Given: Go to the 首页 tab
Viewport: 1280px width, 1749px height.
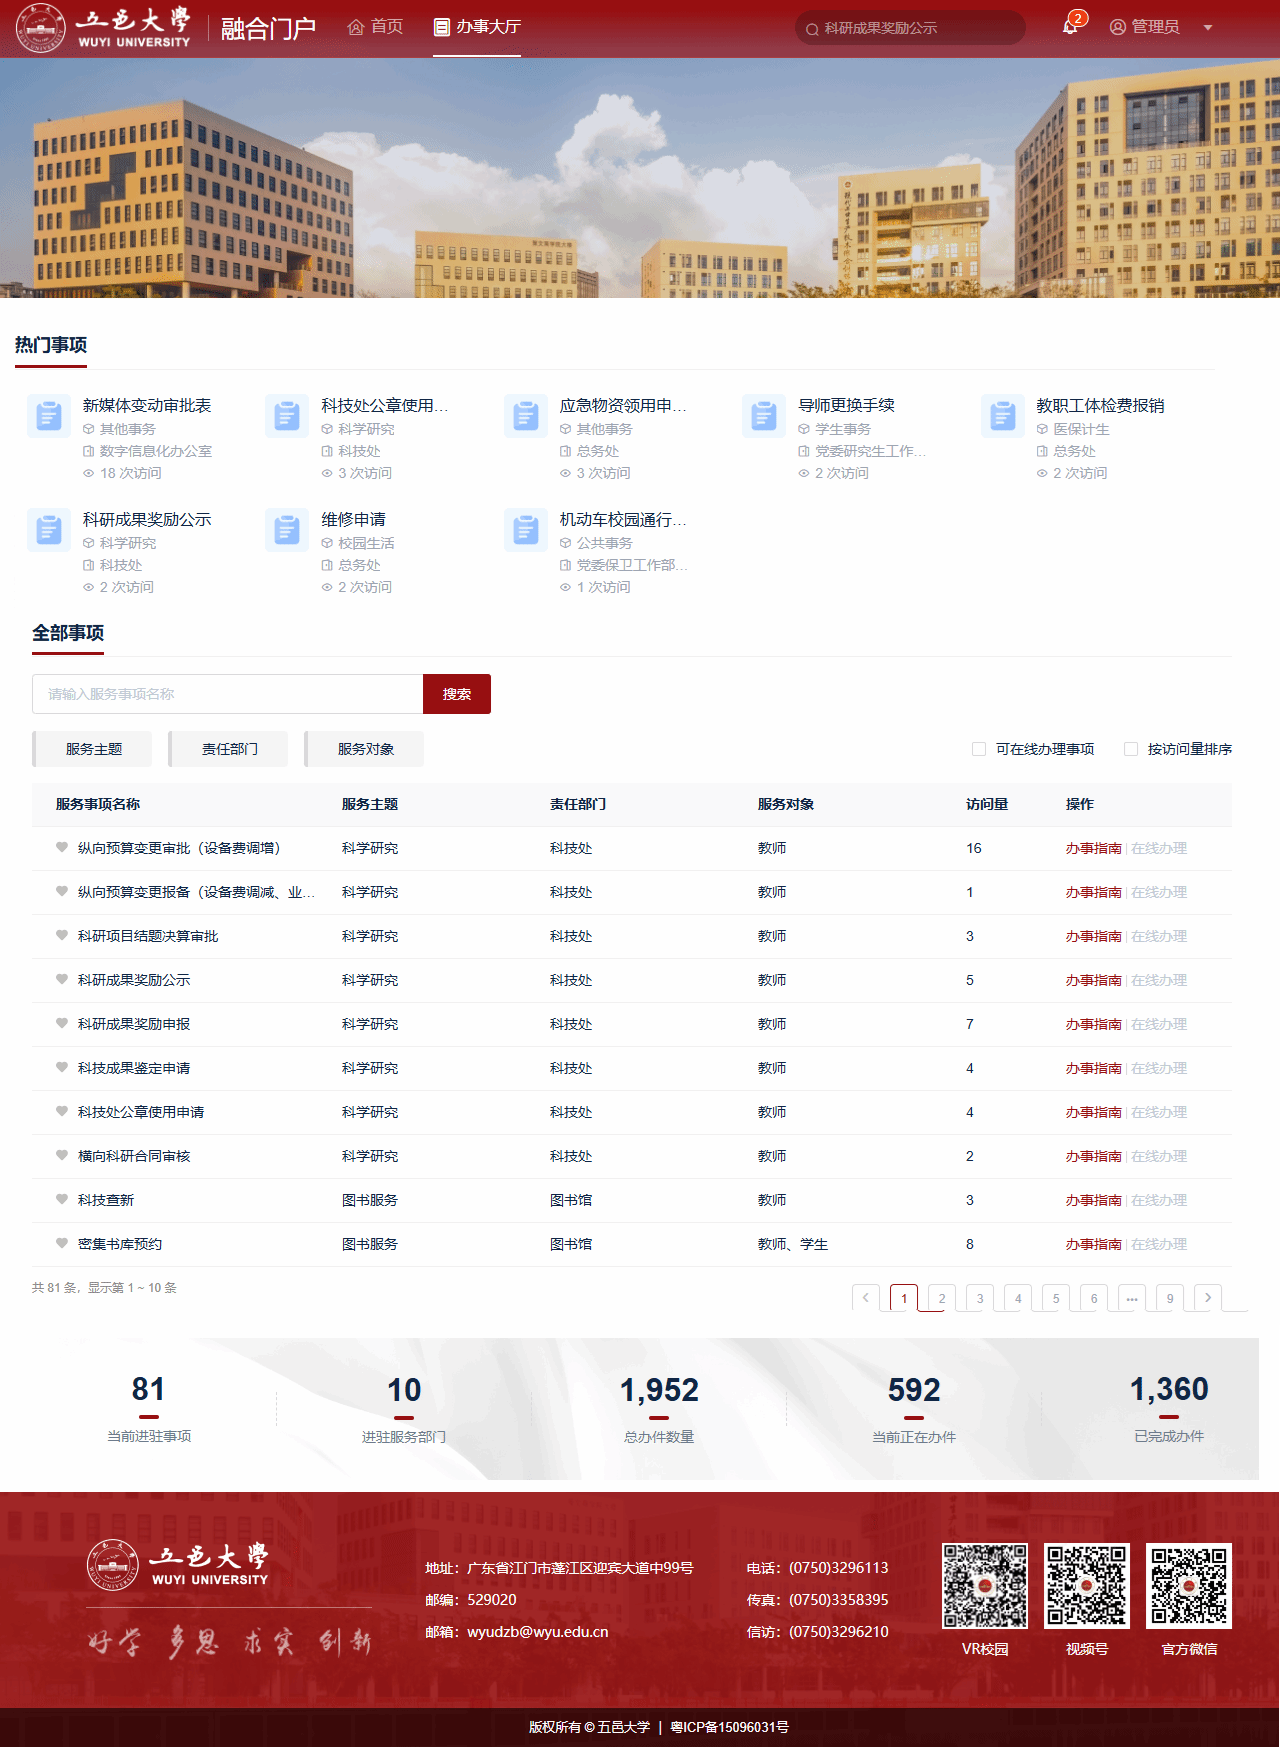Looking at the screenshot, I should [x=375, y=27].
